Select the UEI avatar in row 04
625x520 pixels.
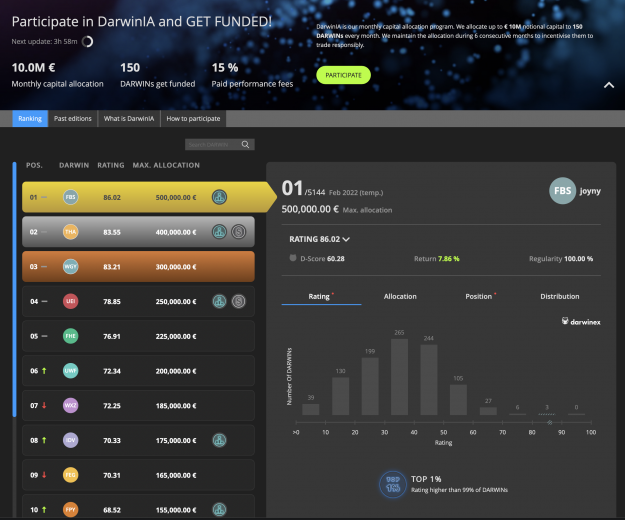(71, 301)
